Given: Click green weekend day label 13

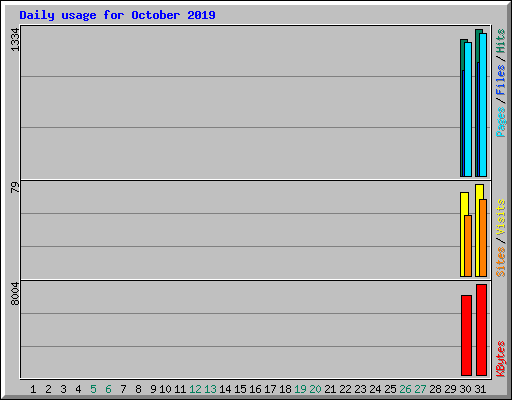Looking at the screenshot, I should click(x=210, y=389).
